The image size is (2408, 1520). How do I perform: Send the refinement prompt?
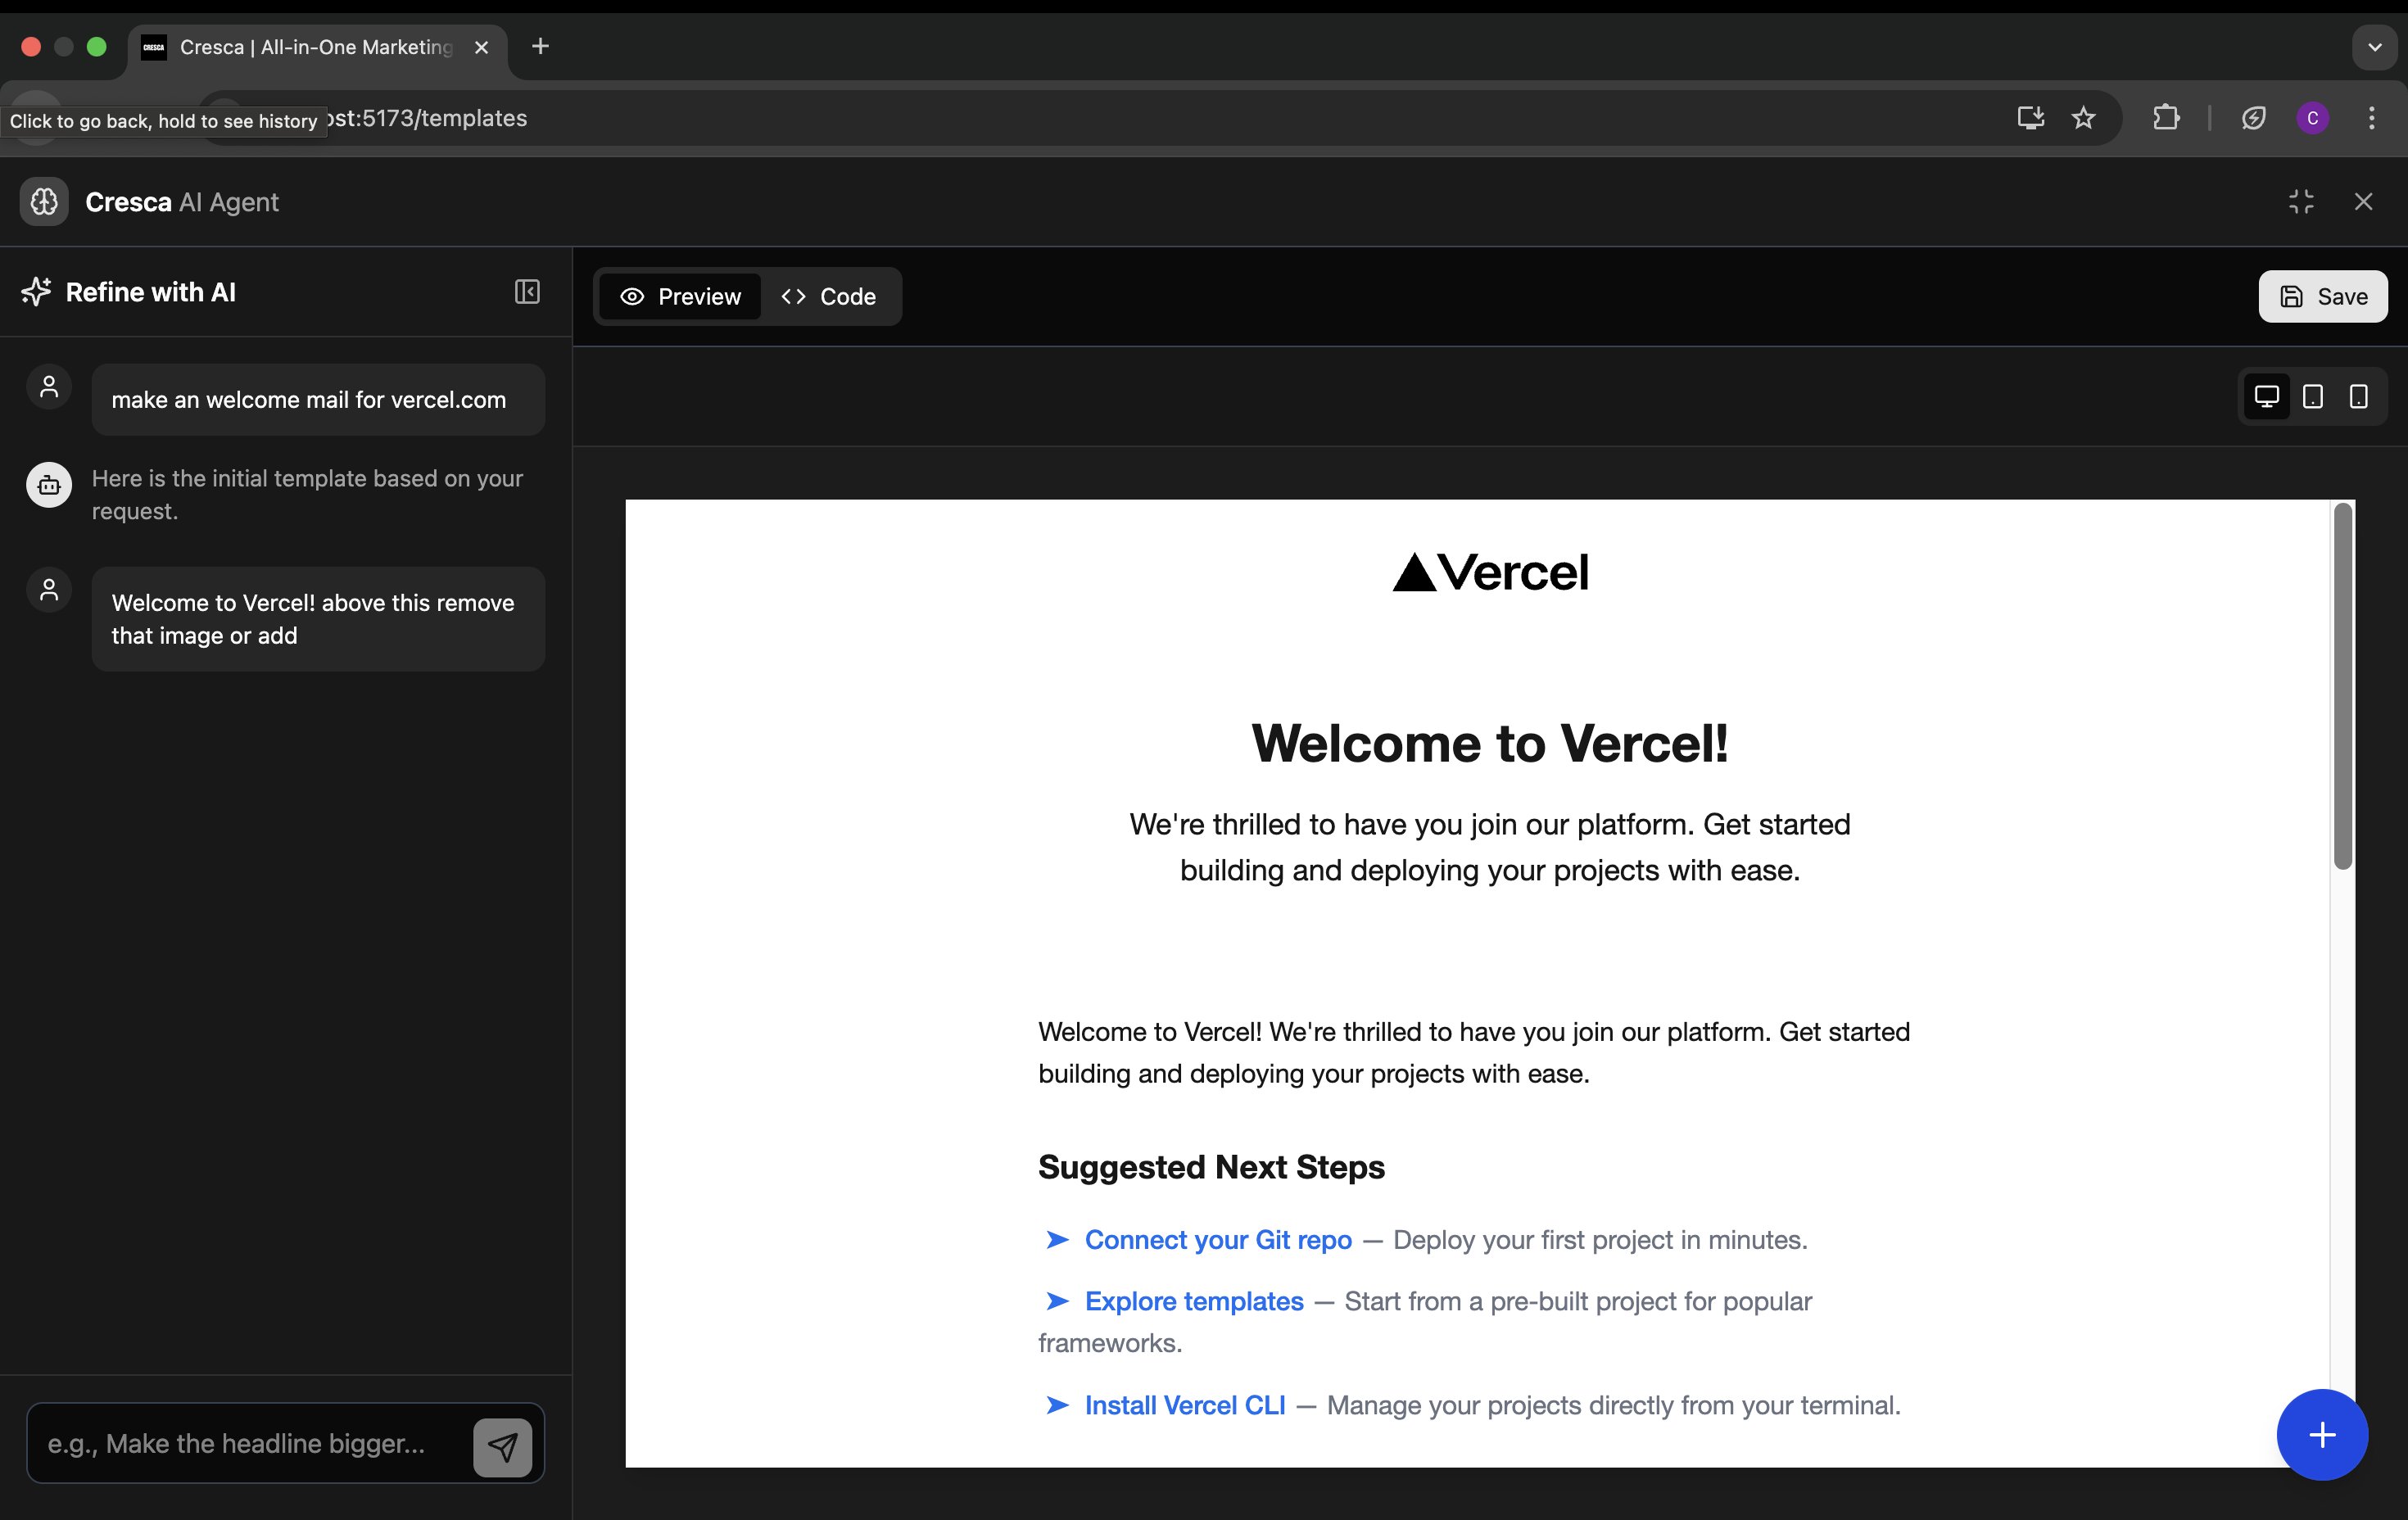coord(502,1446)
